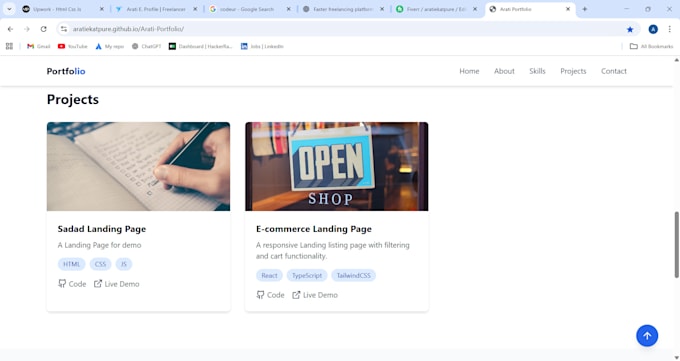Click the Portfolio logo

[x=66, y=71]
